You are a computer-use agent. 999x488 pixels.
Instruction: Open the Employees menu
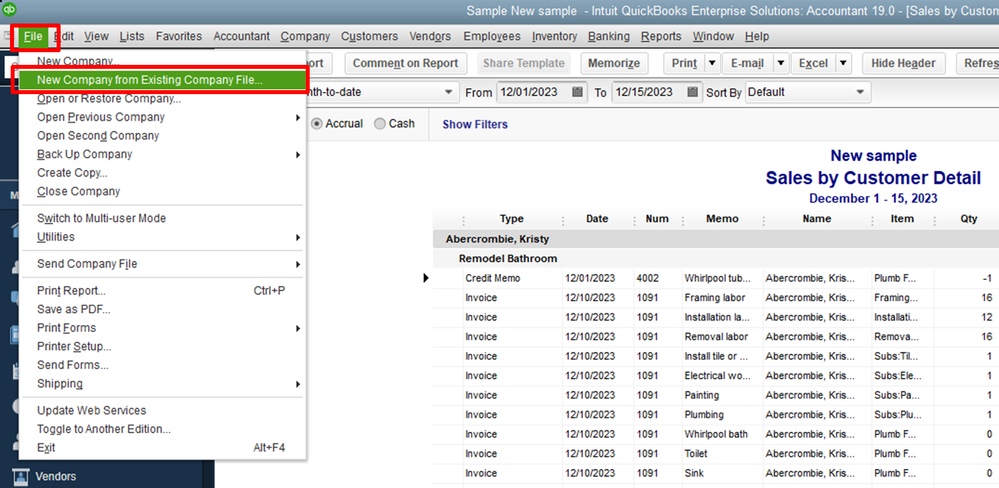pos(492,36)
